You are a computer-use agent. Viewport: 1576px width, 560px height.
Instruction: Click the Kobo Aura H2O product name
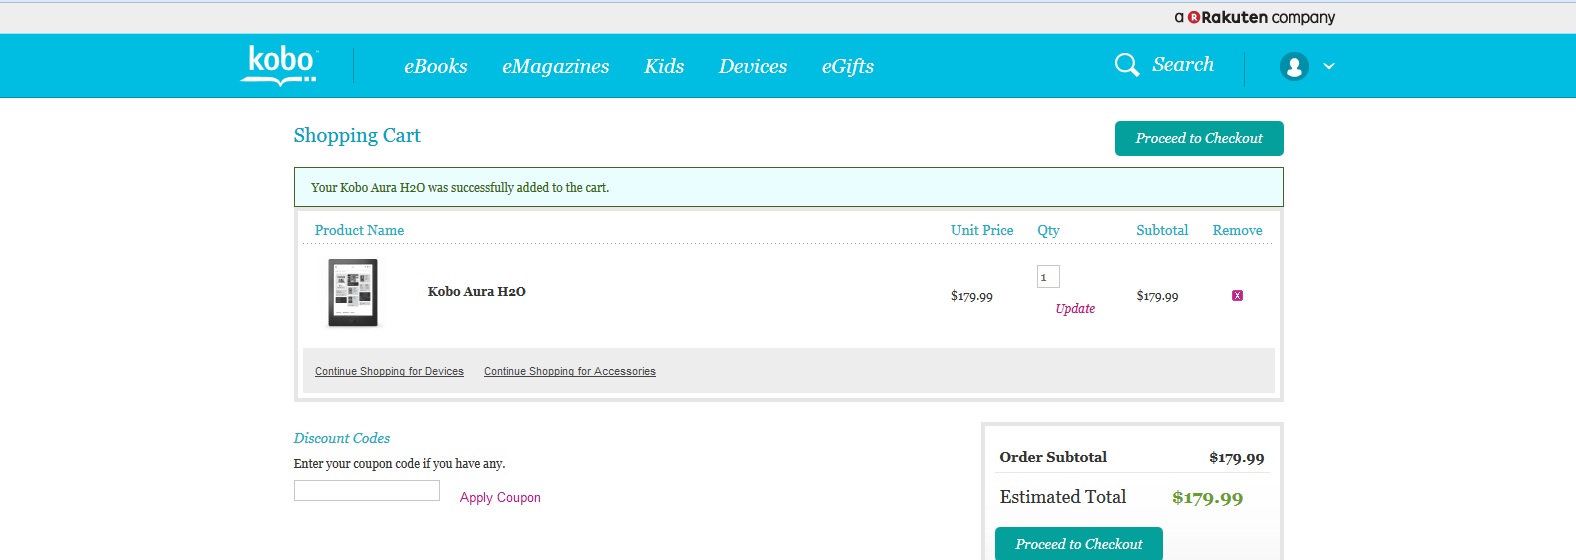(477, 292)
